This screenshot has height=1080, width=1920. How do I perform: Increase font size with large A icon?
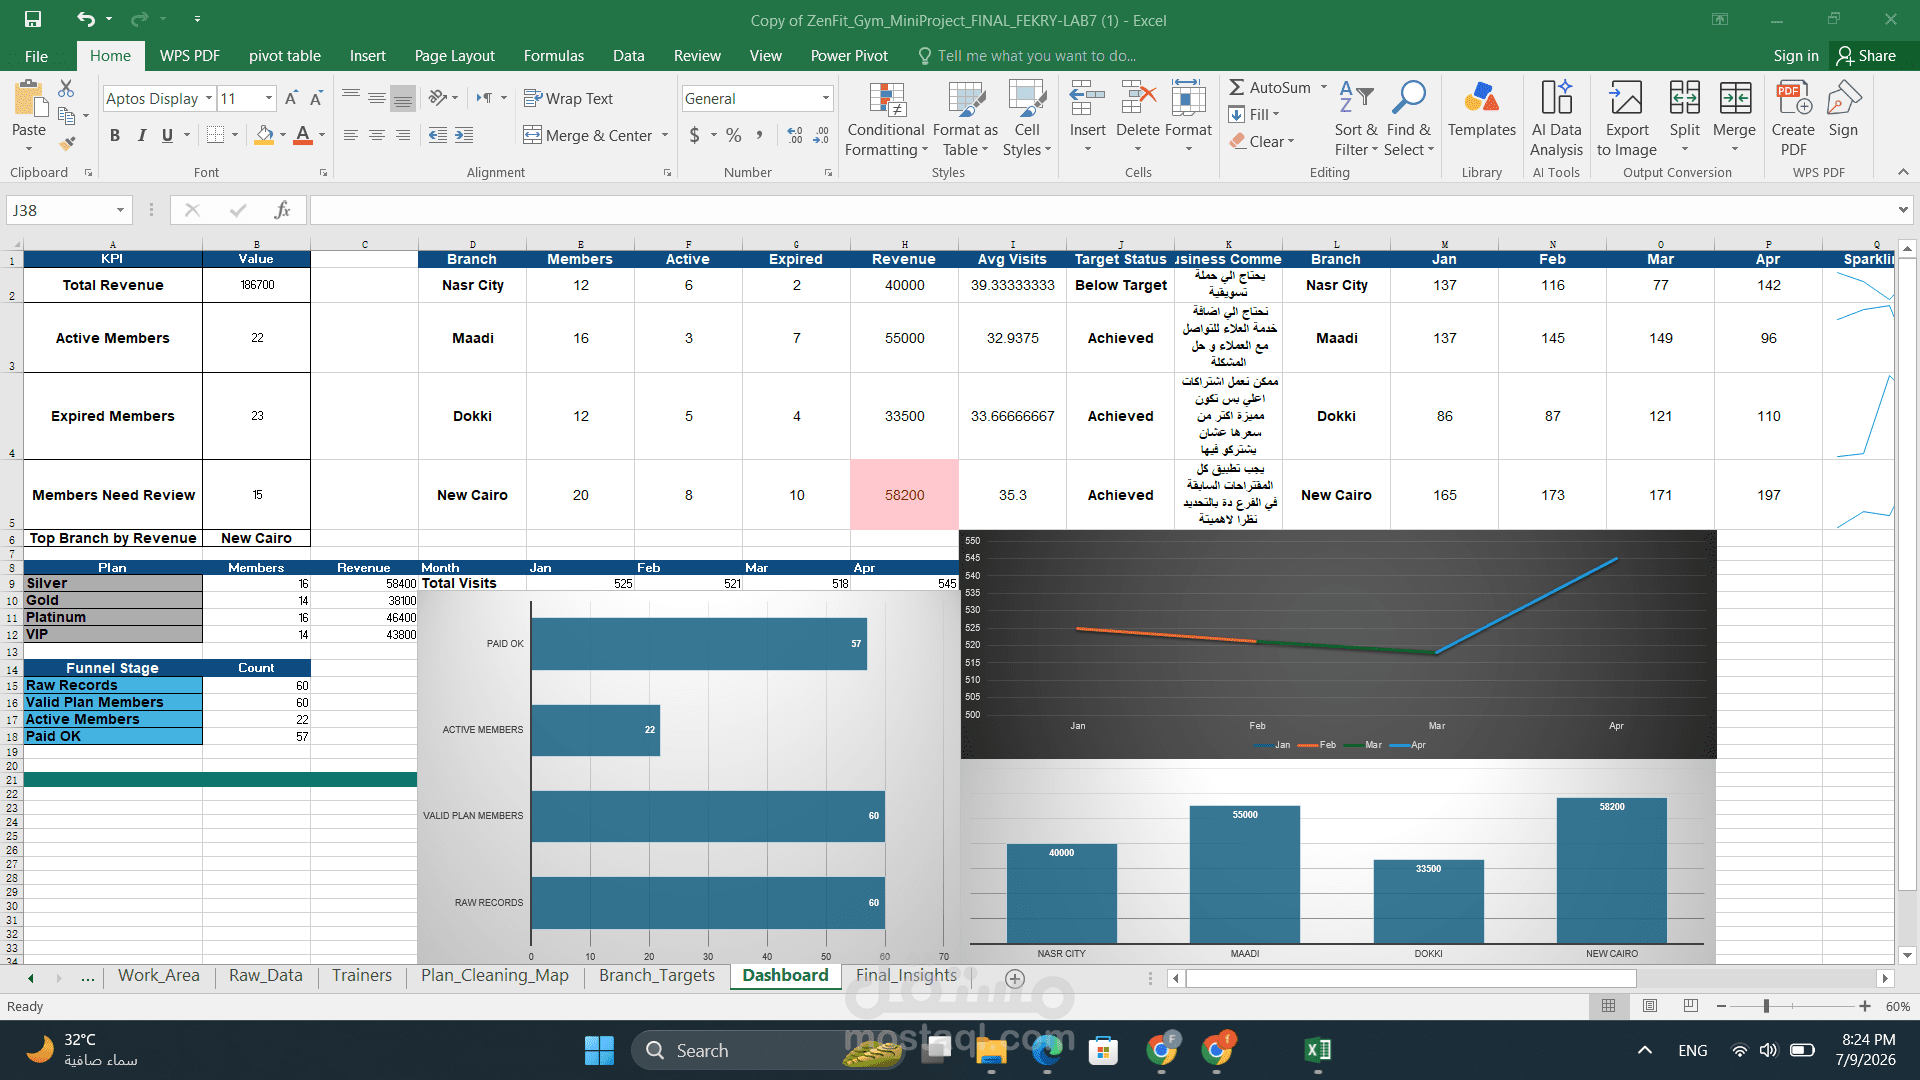(x=291, y=98)
